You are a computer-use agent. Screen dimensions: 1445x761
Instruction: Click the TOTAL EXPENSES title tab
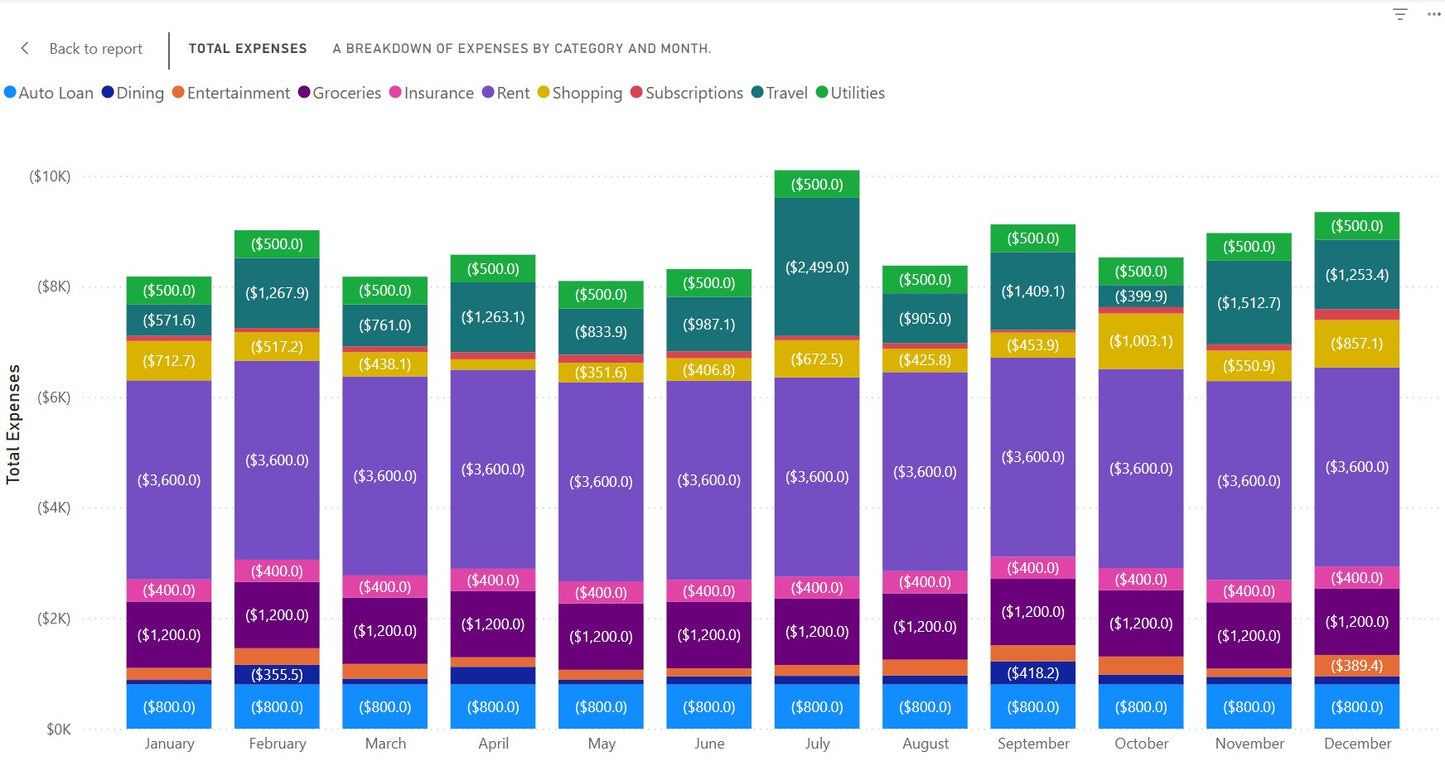click(247, 48)
